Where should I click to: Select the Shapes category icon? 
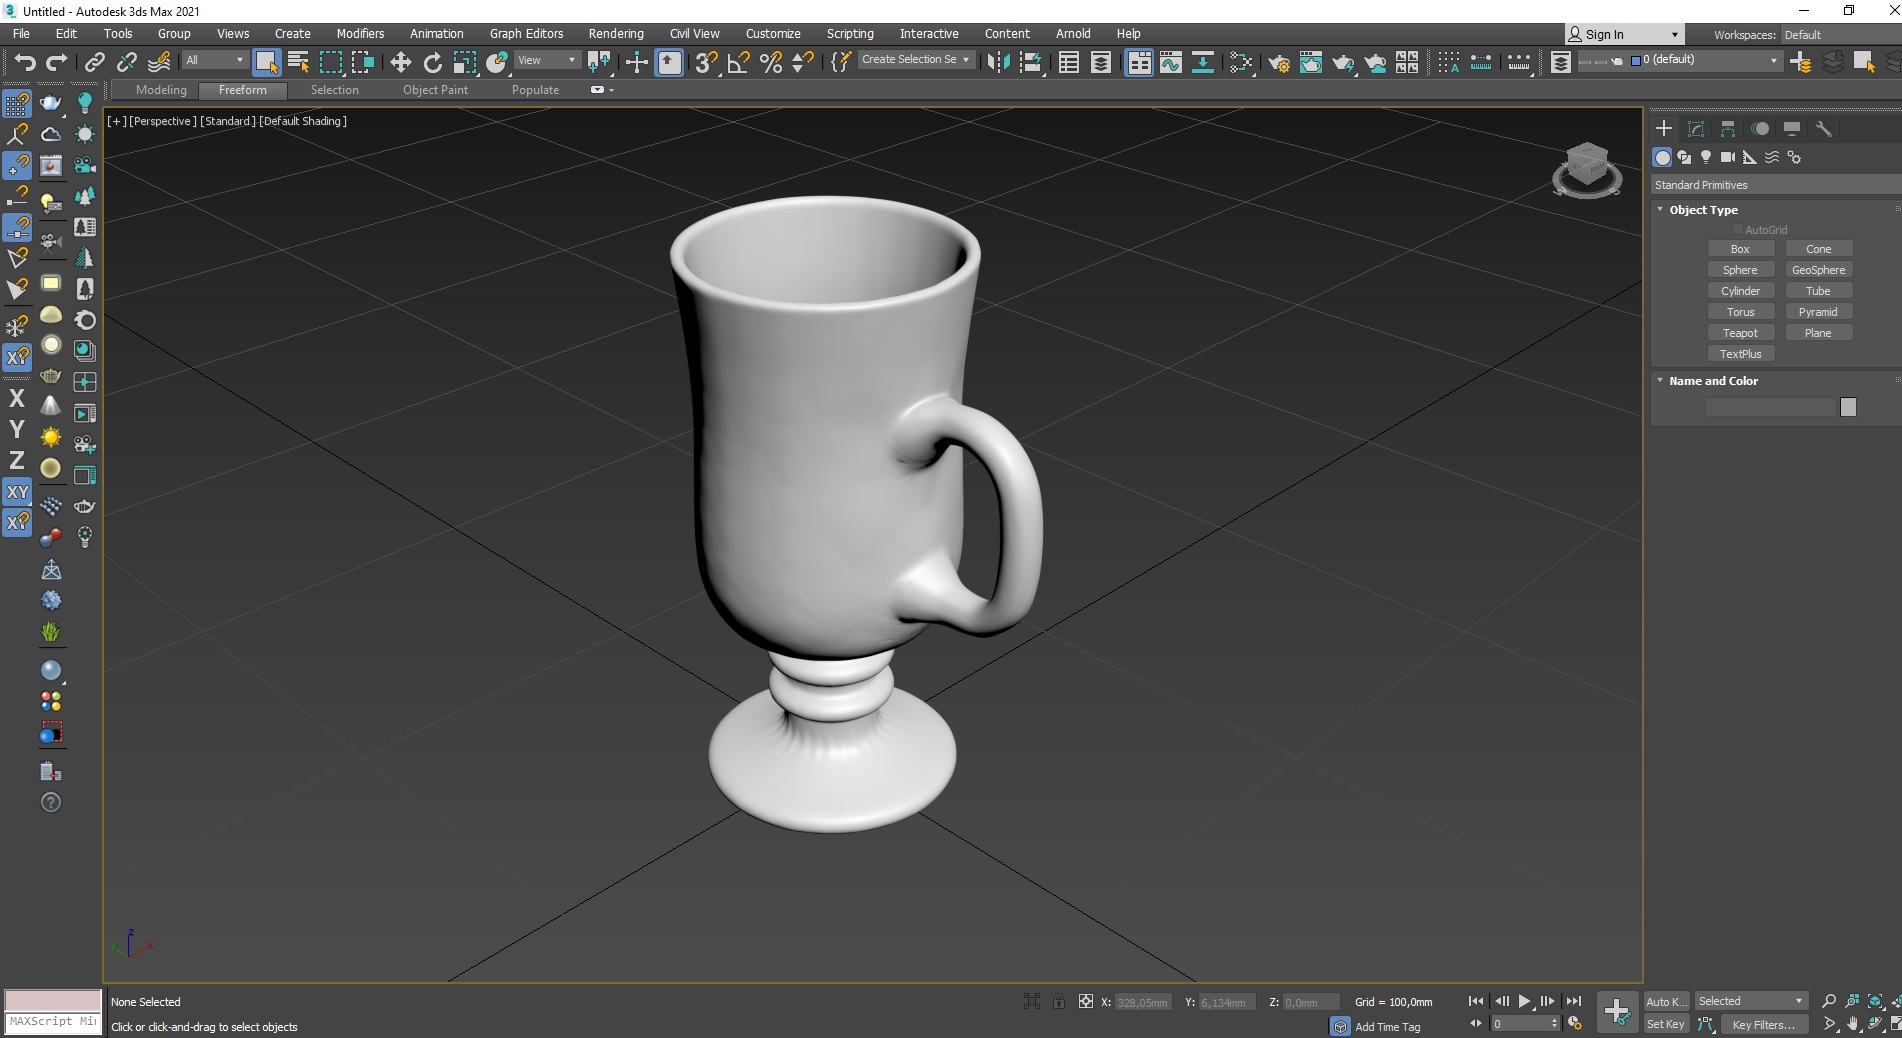tap(1684, 157)
